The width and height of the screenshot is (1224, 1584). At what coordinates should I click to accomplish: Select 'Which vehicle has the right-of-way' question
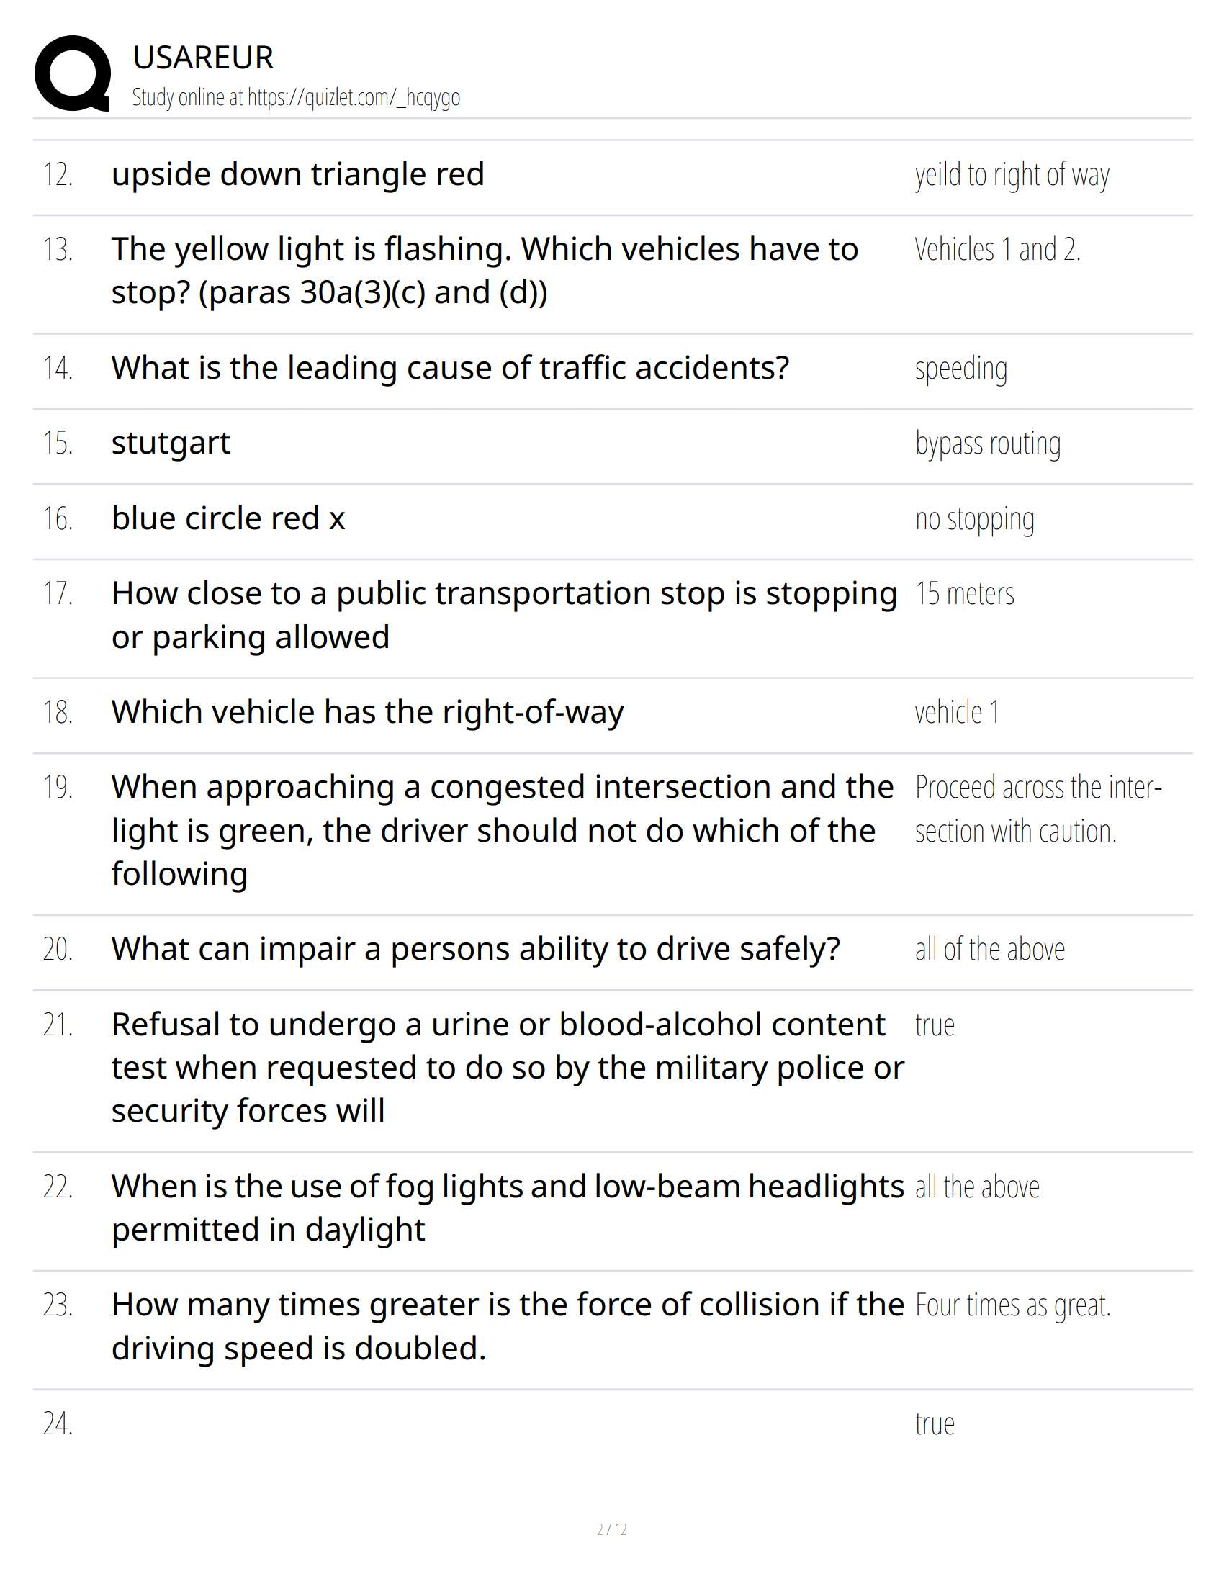(x=367, y=712)
